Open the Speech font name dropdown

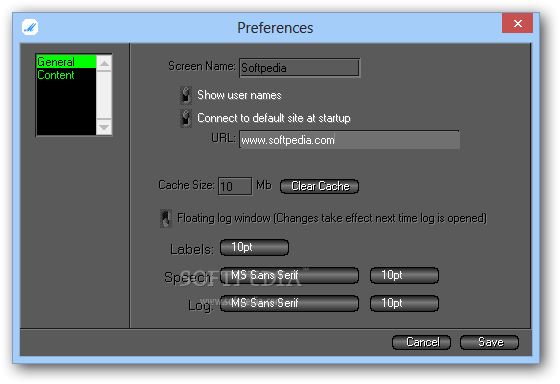click(x=289, y=275)
